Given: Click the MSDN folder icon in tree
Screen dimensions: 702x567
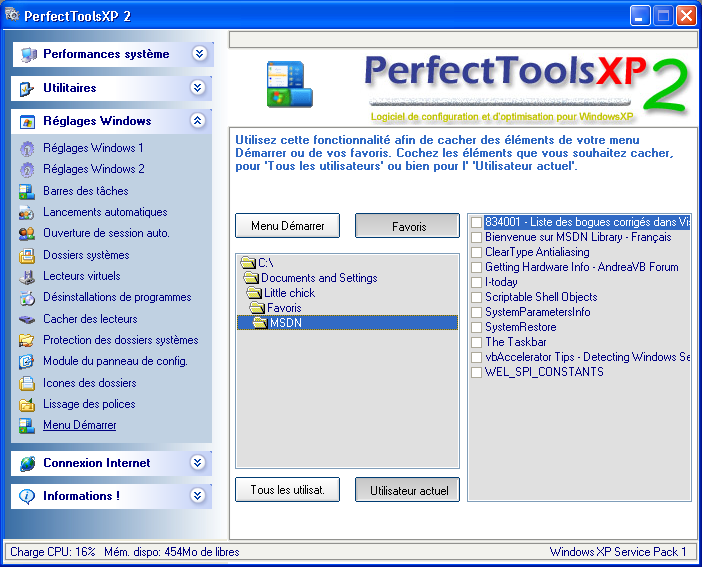Looking at the screenshot, I should (260, 322).
